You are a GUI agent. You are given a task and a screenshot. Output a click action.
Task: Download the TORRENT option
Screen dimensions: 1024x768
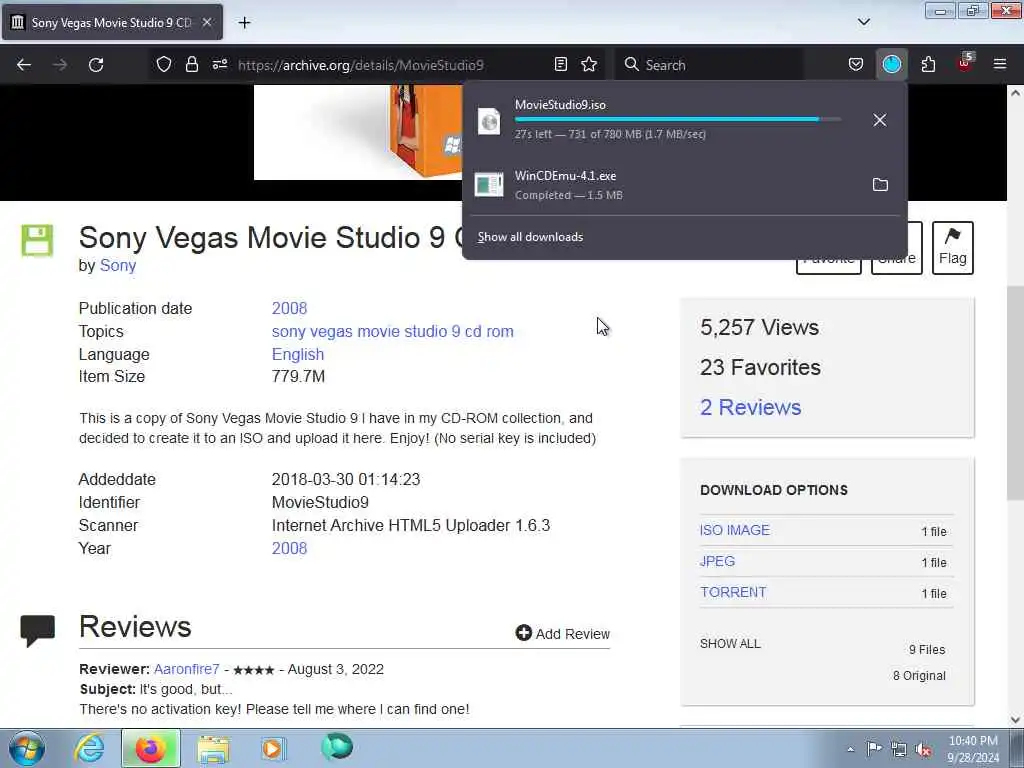pos(733,592)
